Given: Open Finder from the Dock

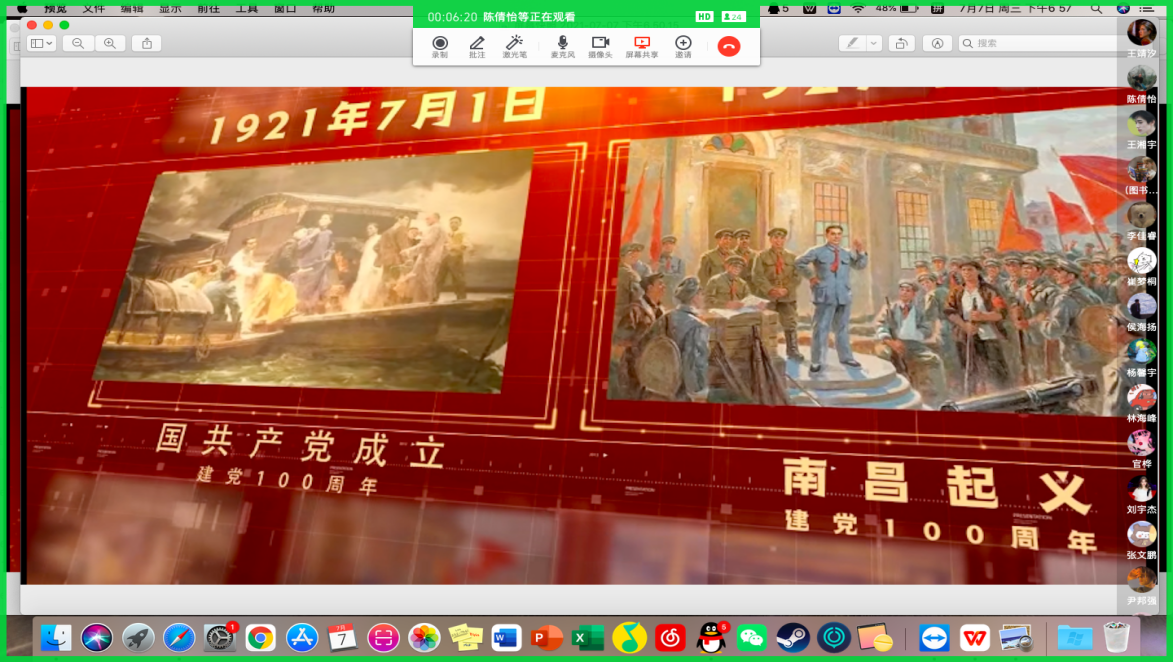Looking at the screenshot, I should (56, 637).
